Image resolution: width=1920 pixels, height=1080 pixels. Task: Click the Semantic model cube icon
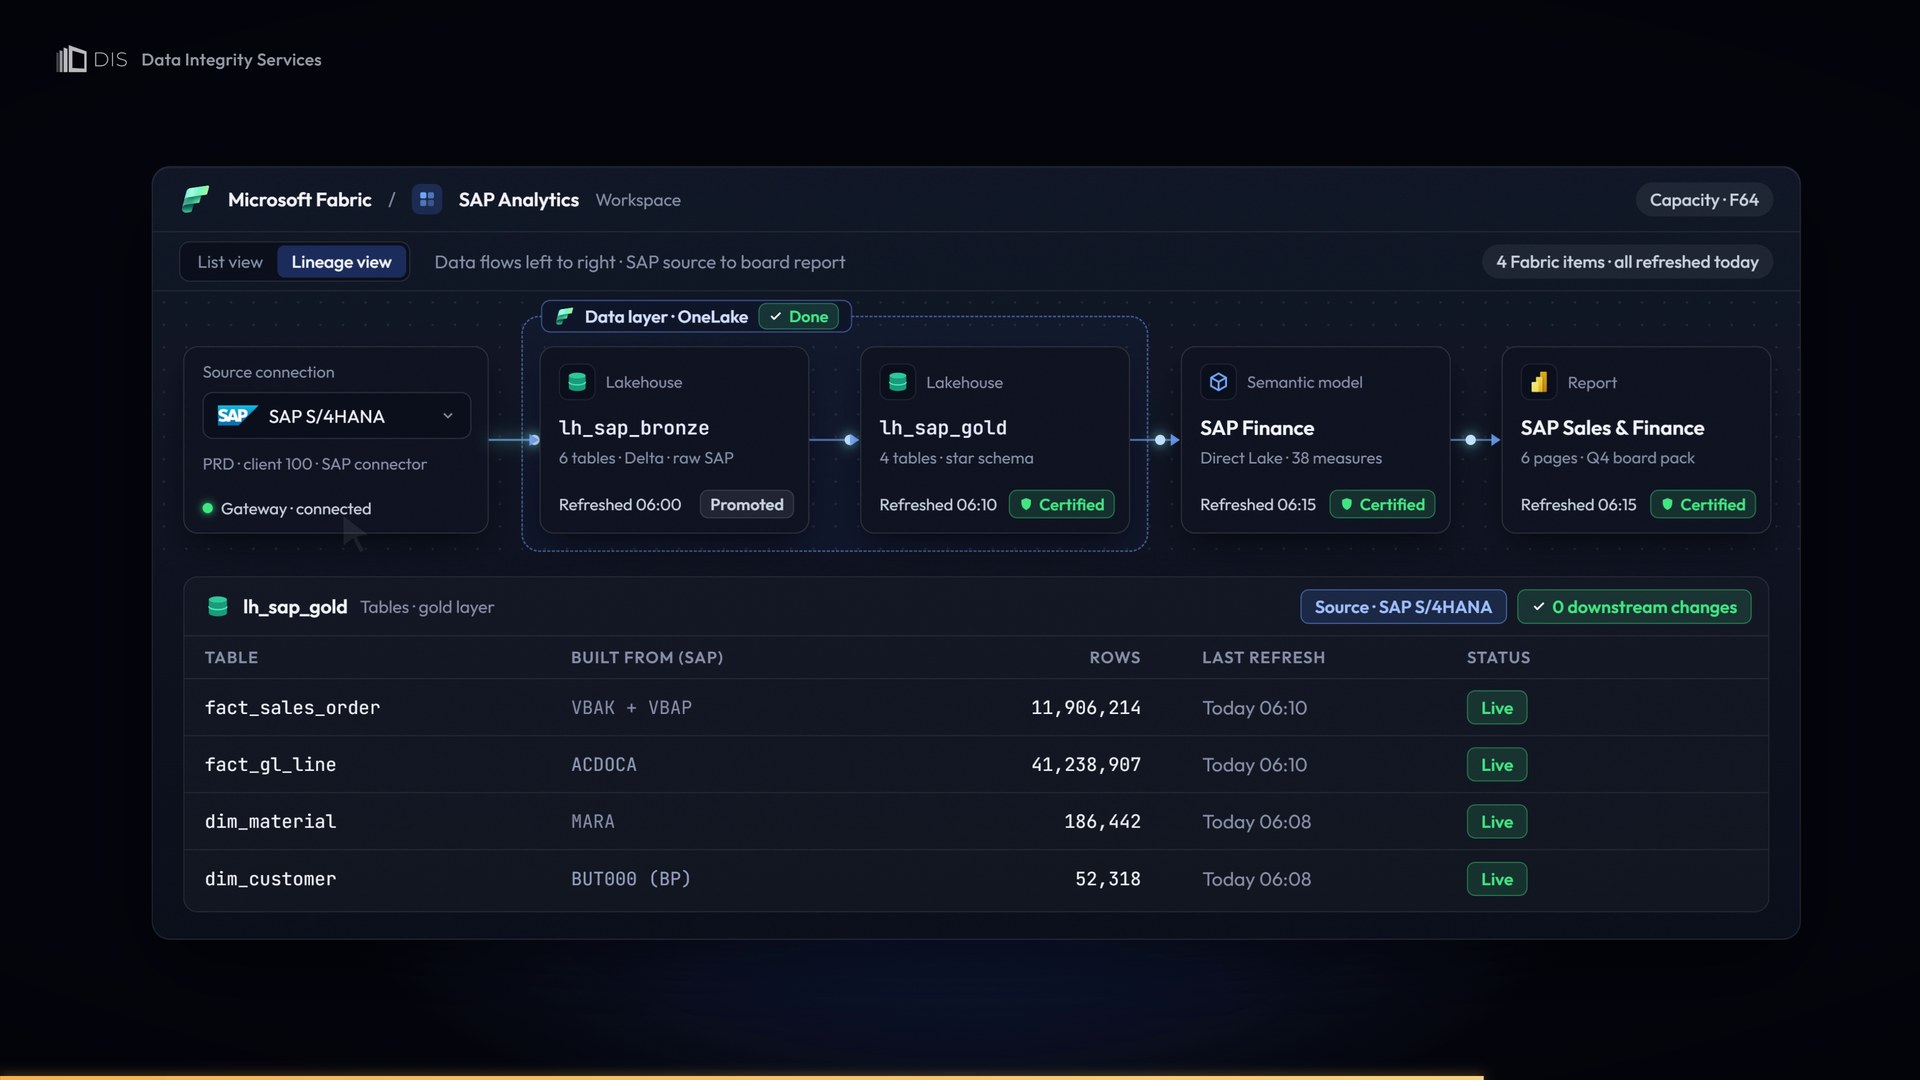pyautogui.click(x=1218, y=382)
